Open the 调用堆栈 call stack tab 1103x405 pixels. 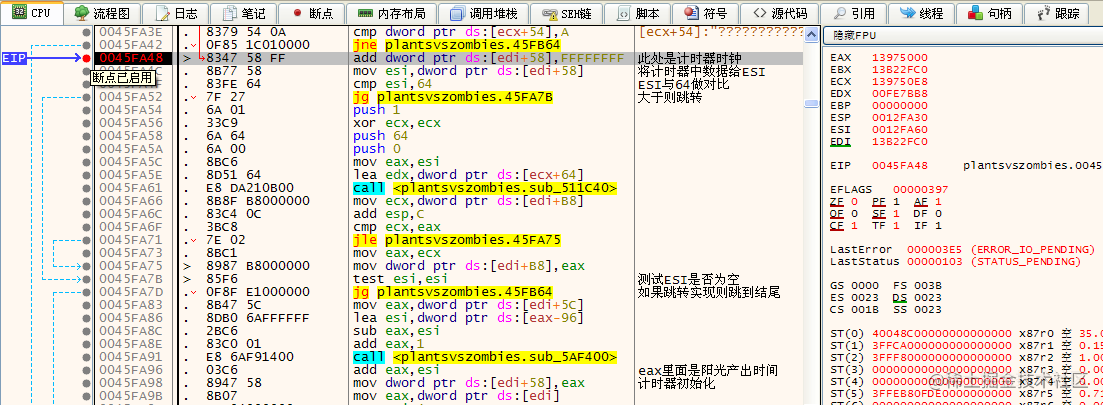[483, 13]
